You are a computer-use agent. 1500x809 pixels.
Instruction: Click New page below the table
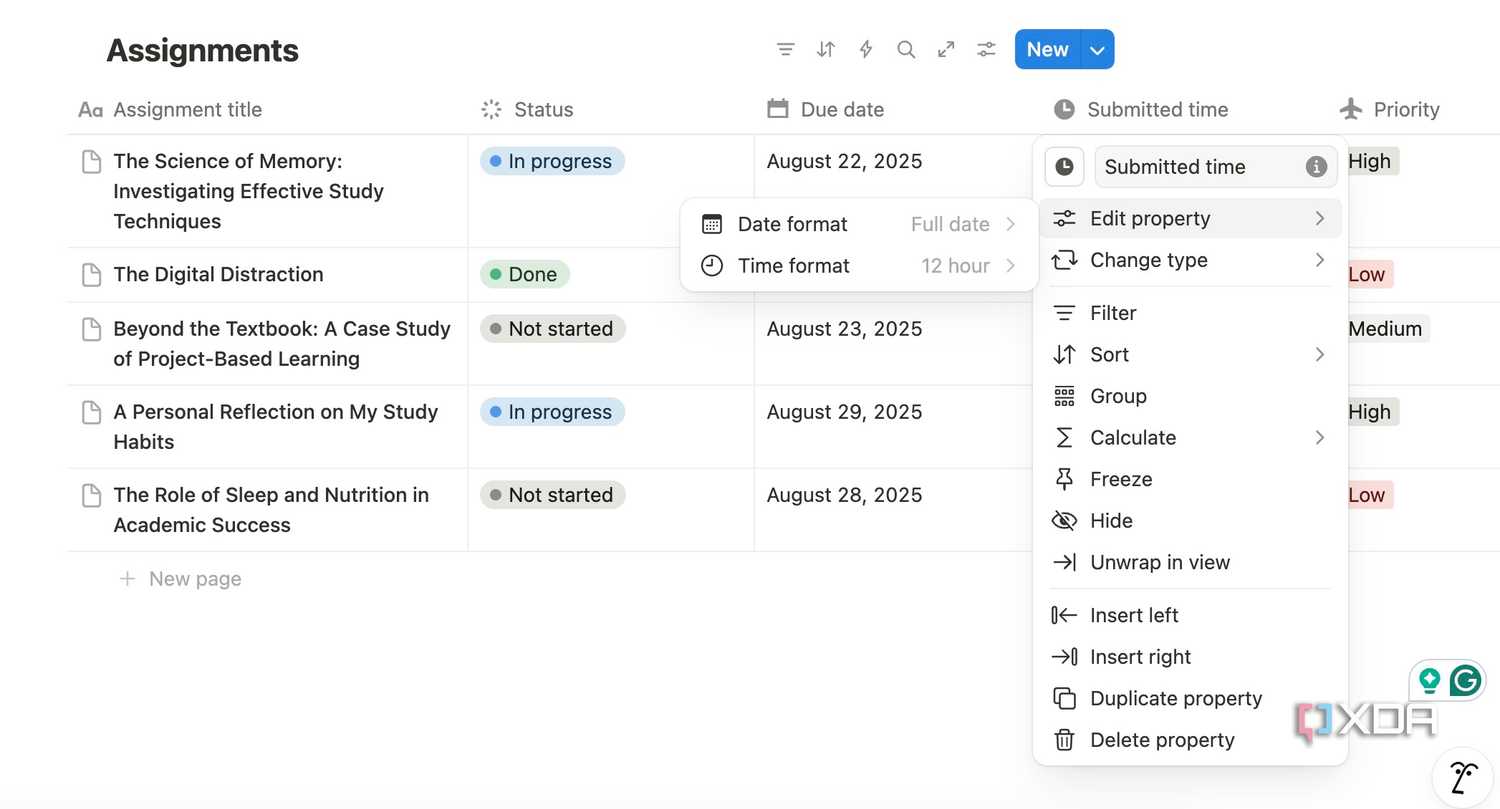coord(195,579)
